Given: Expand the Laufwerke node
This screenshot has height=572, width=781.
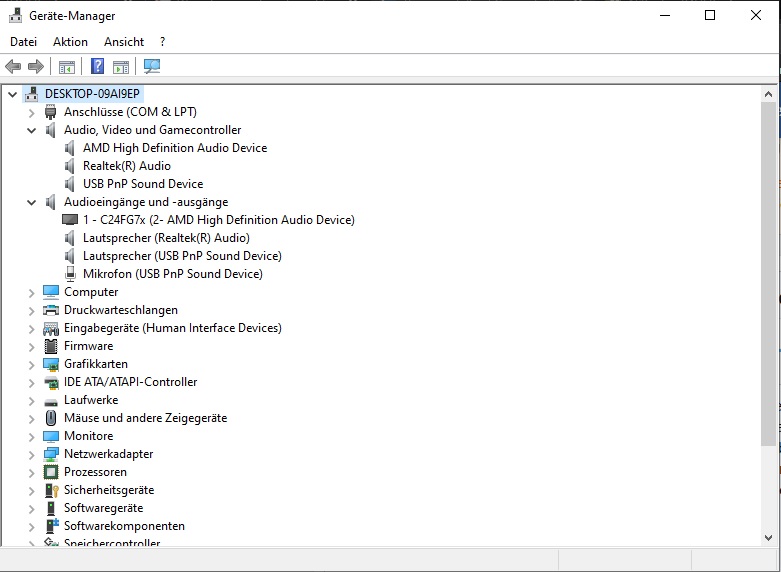Looking at the screenshot, I should 31,401.
